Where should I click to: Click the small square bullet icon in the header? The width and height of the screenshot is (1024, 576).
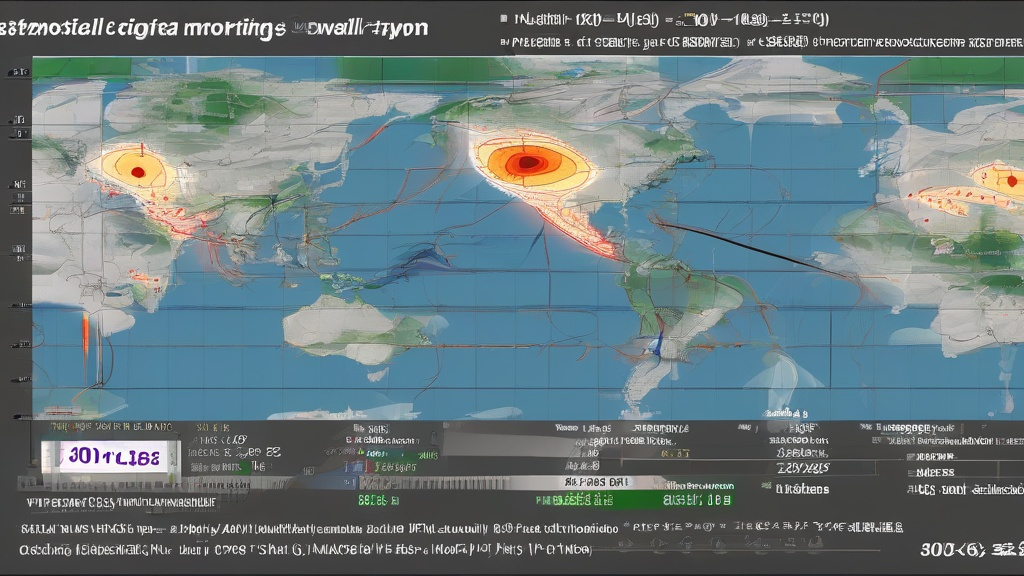click(x=504, y=18)
